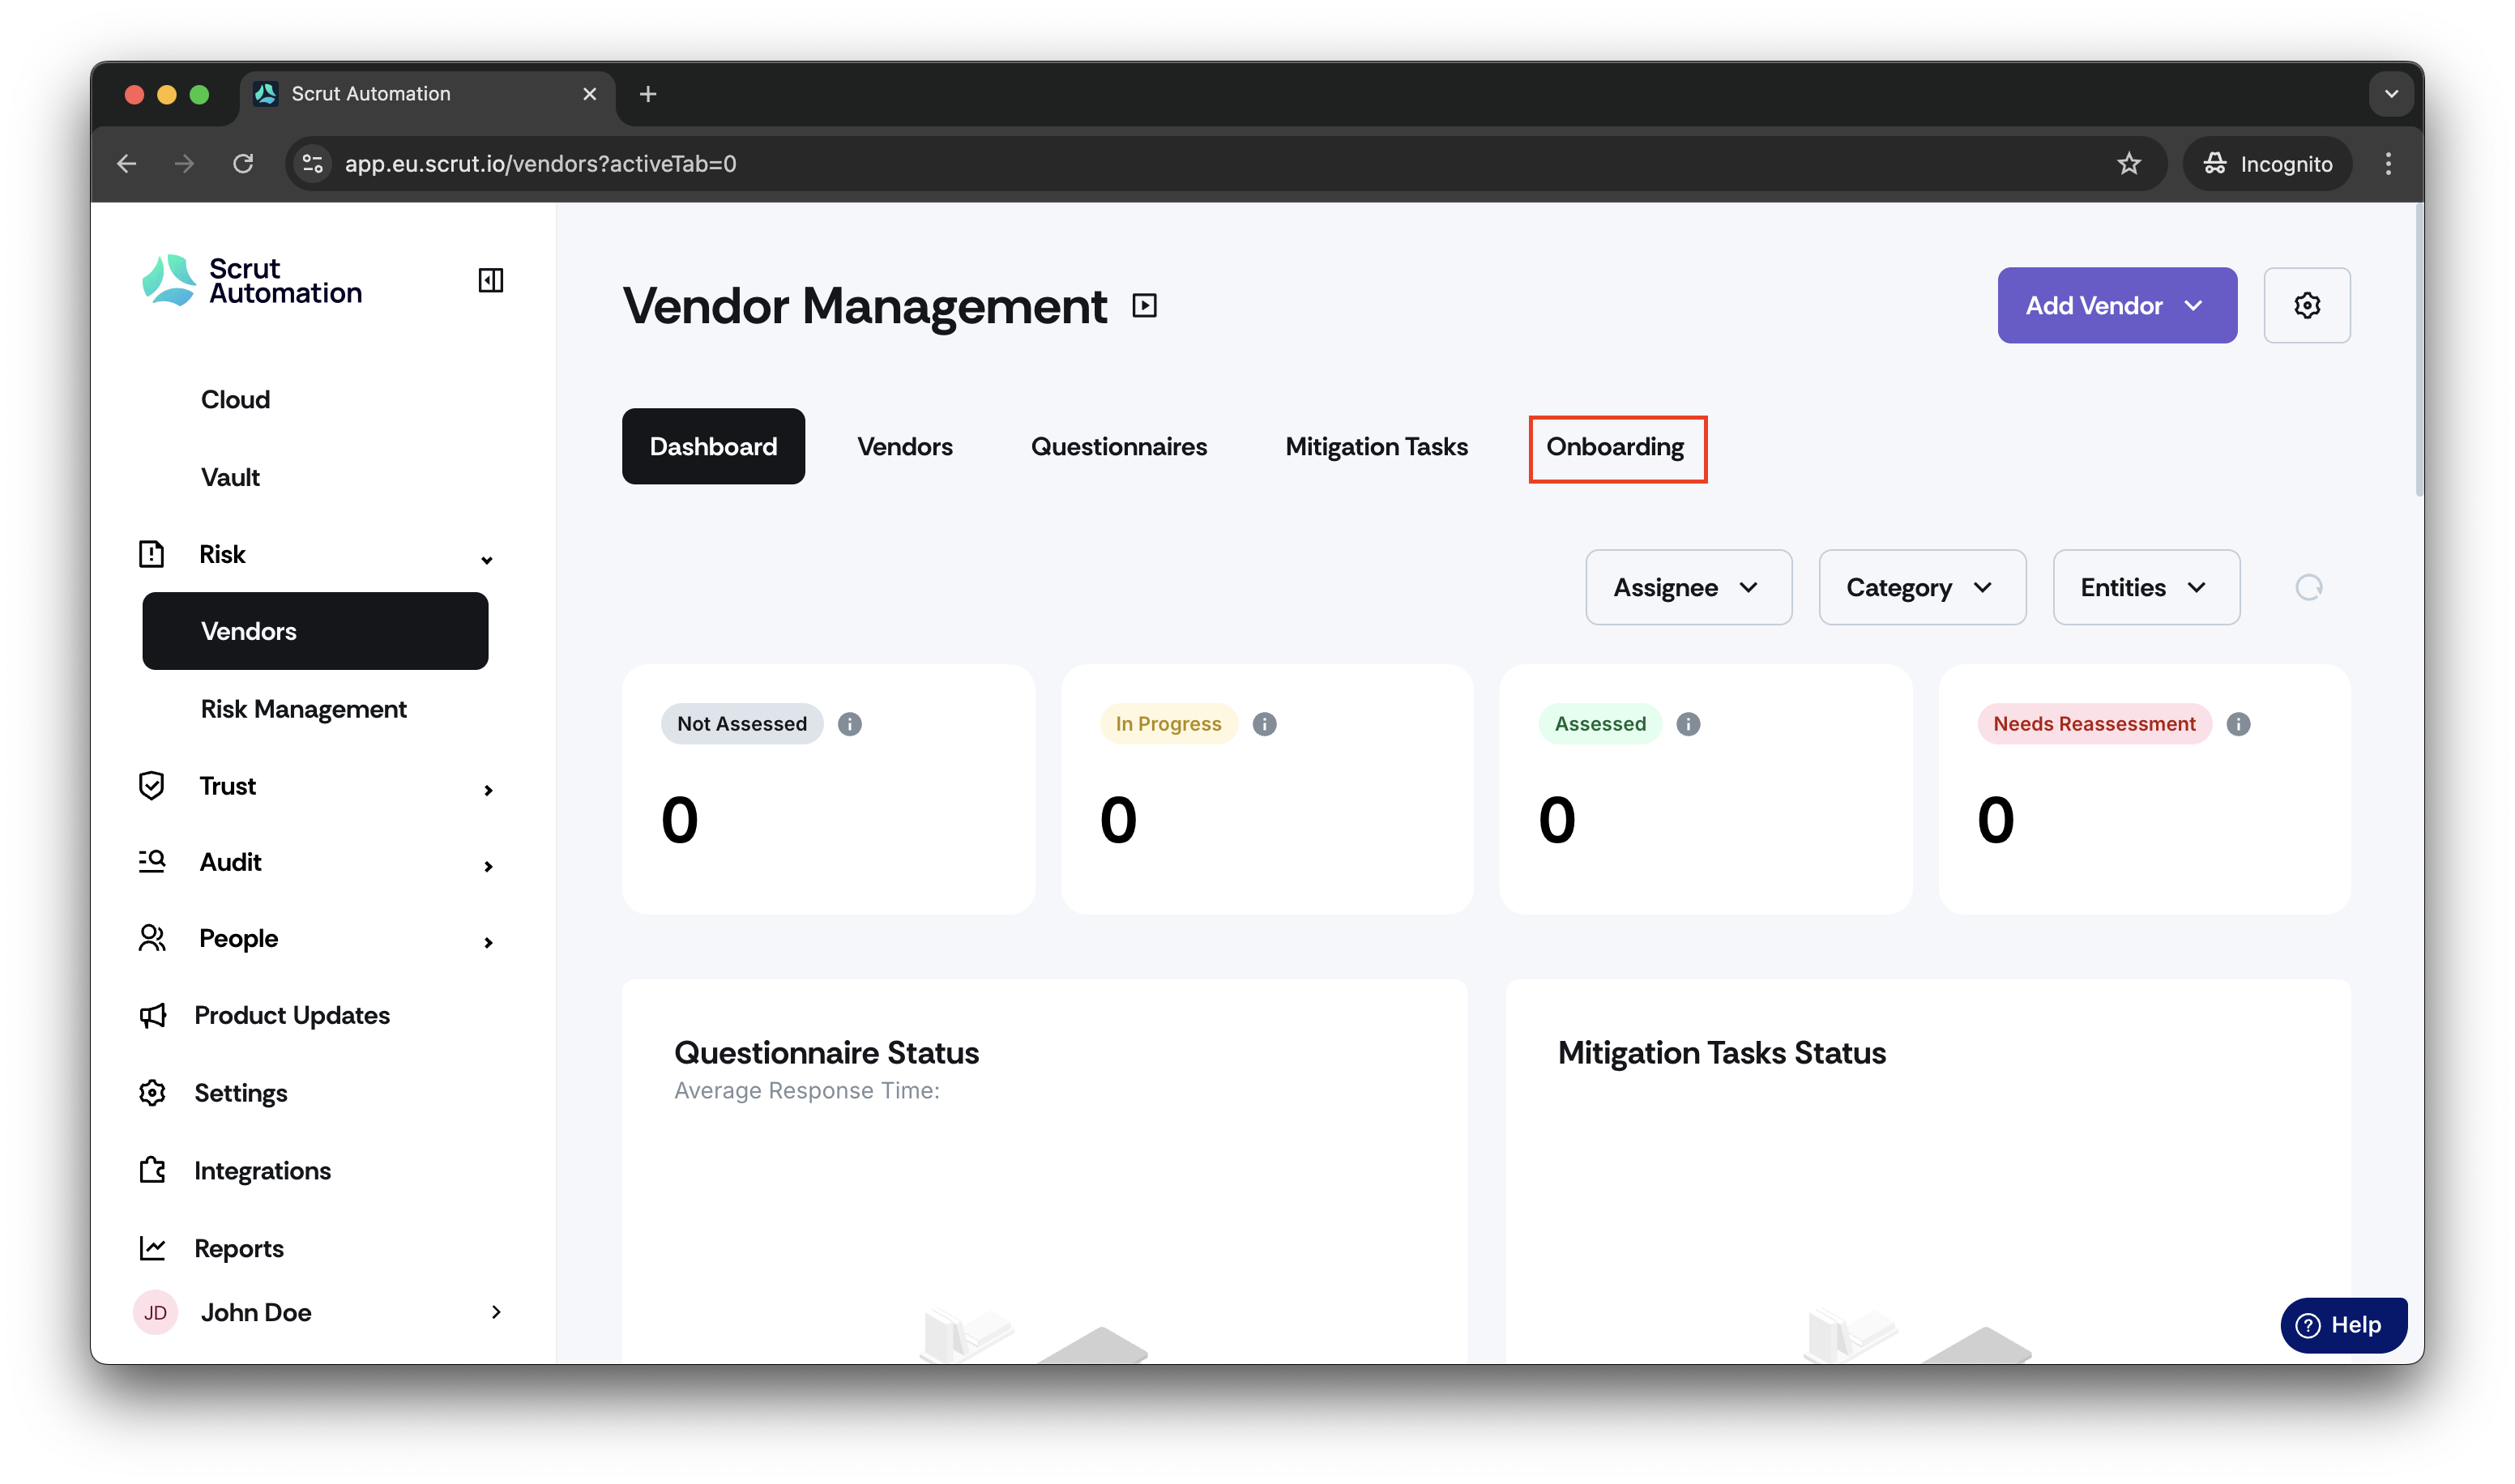Switch to the Questionnaires tab
The height and width of the screenshot is (1484, 2515).
pyautogui.click(x=1119, y=447)
